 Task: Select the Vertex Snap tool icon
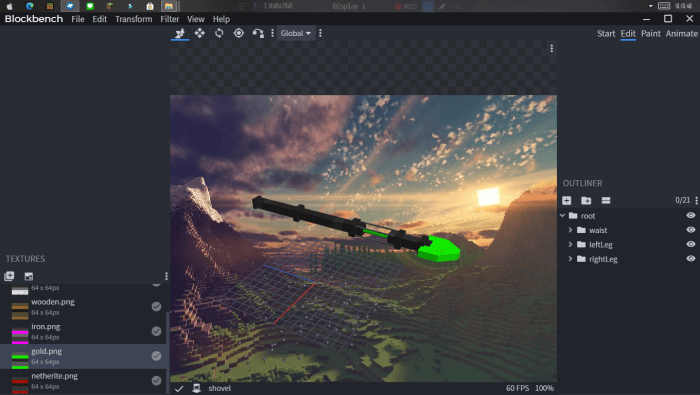tap(258, 33)
